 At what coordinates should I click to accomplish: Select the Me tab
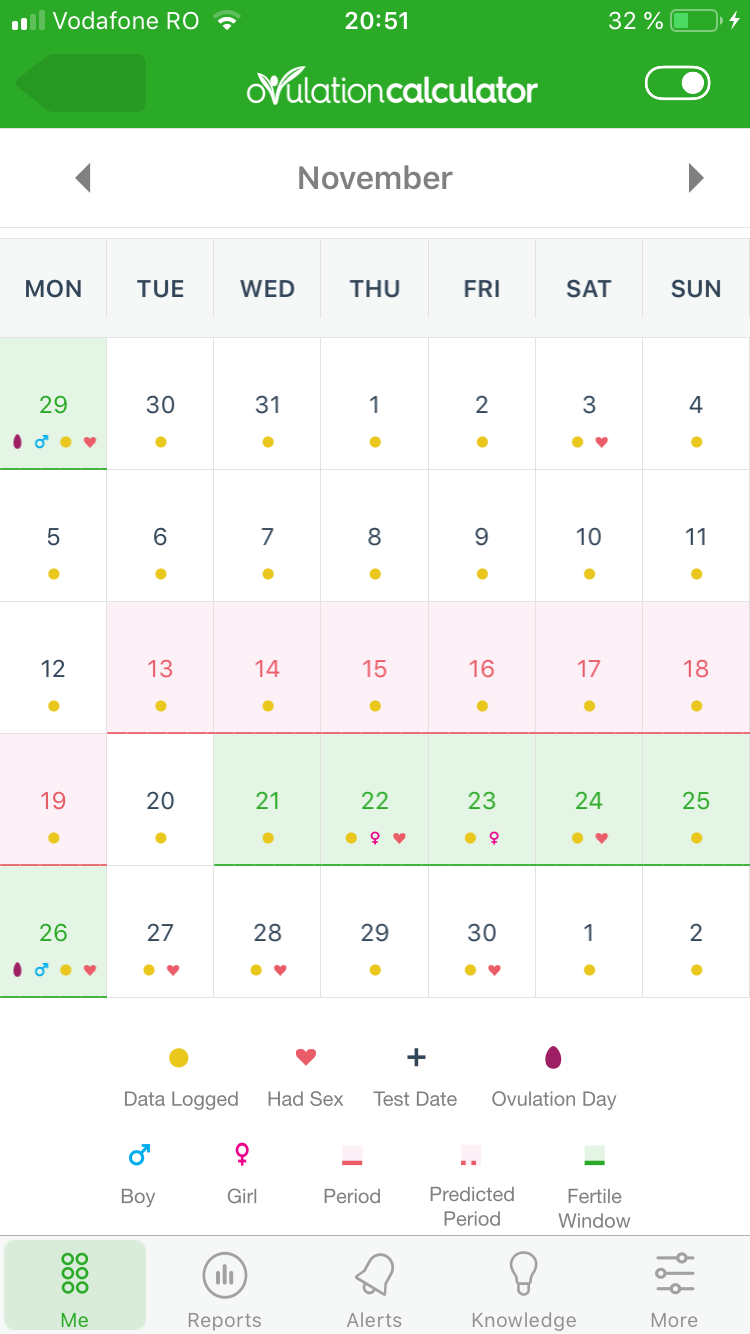click(x=75, y=1285)
